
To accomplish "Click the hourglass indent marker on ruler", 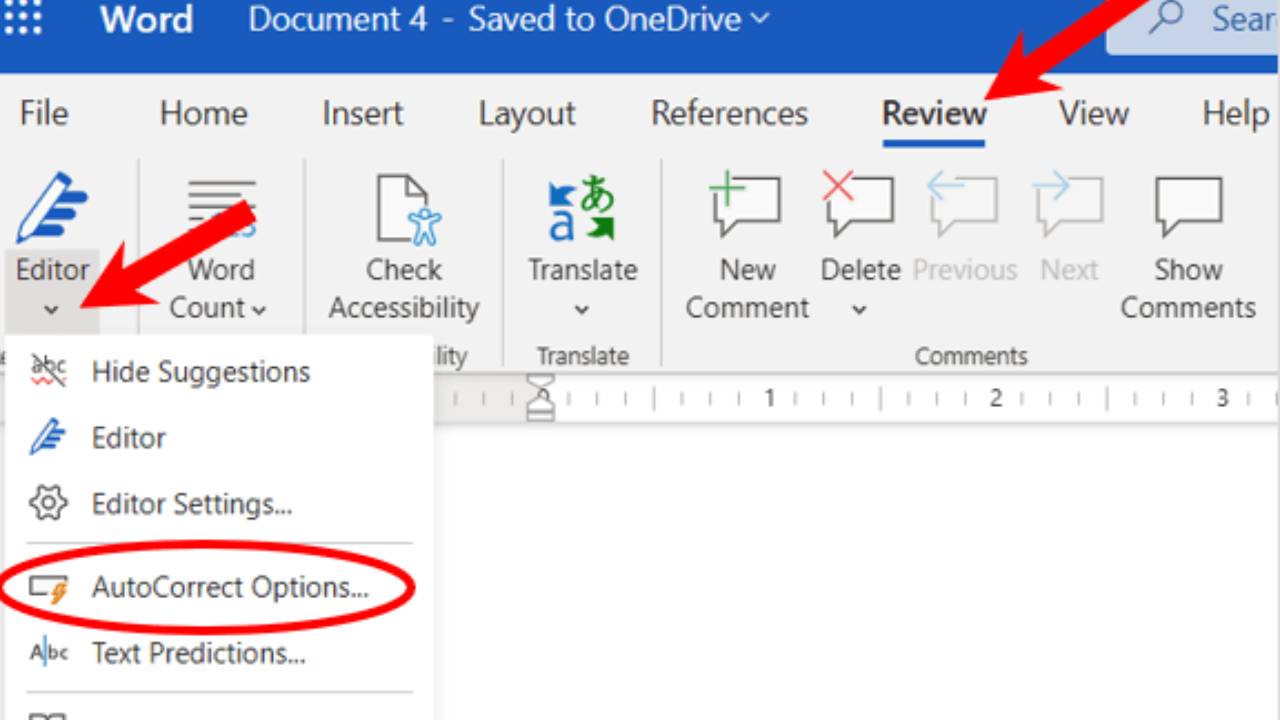I will [x=541, y=399].
